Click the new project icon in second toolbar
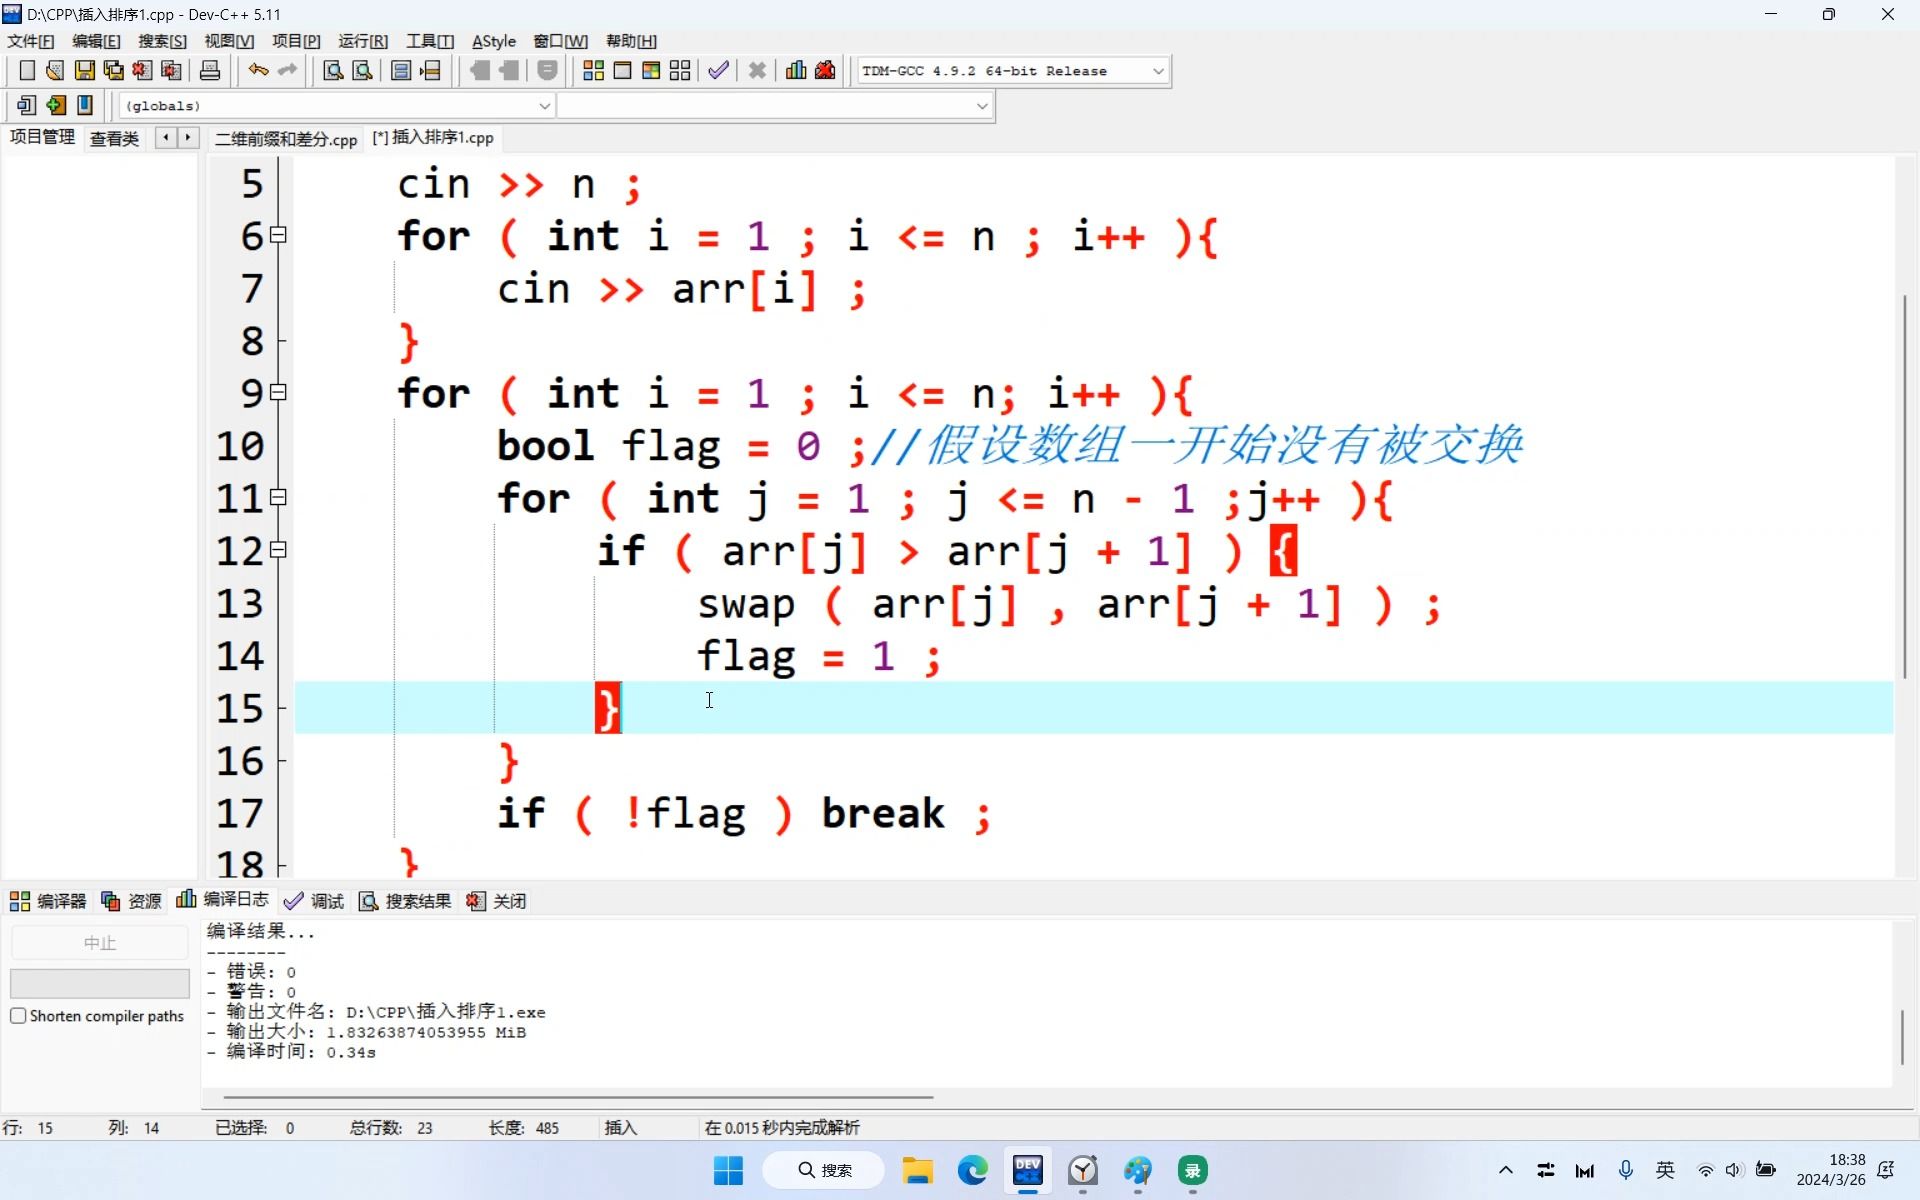The image size is (1920, 1200). pyautogui.click(x=27, y=105)
